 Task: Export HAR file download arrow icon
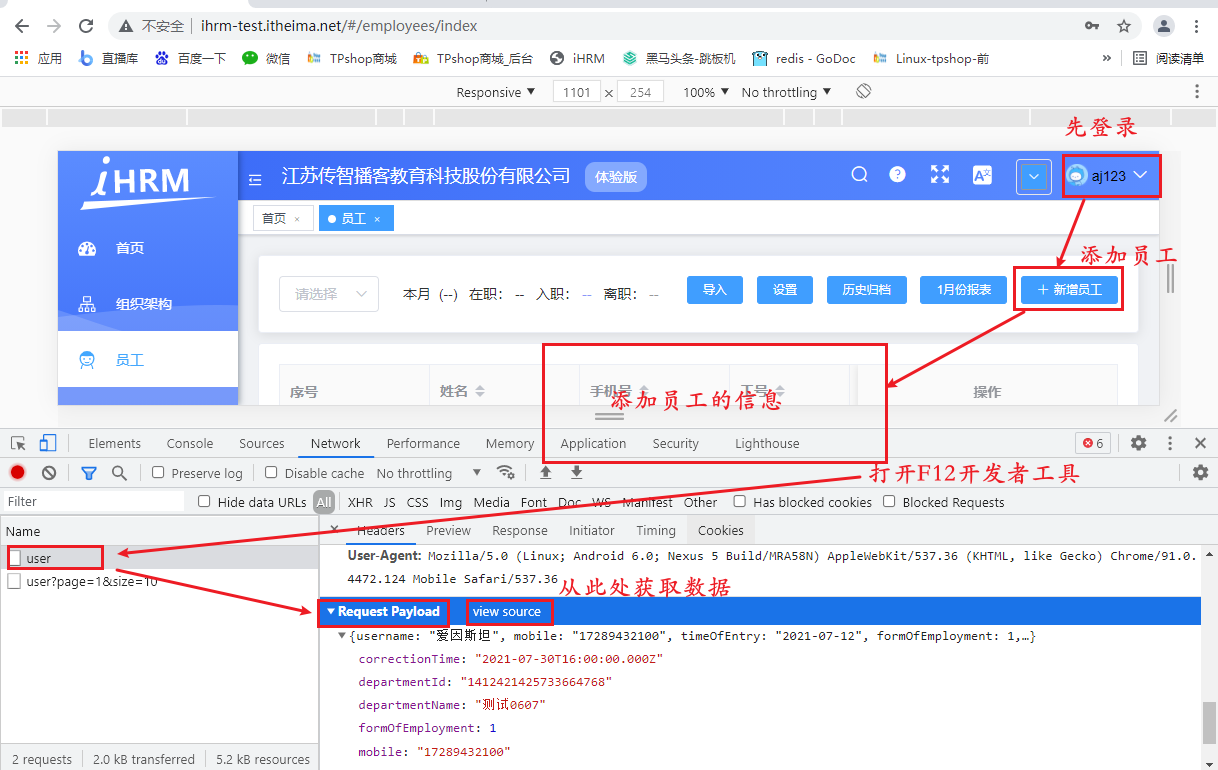click(577, 472)
